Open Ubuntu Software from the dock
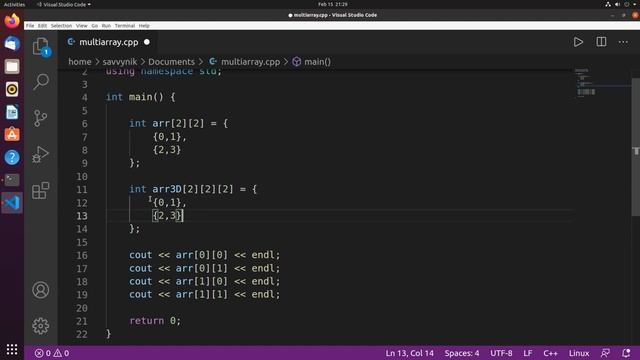This screenshot has height=360, width=640. click(x=12, y=134)
